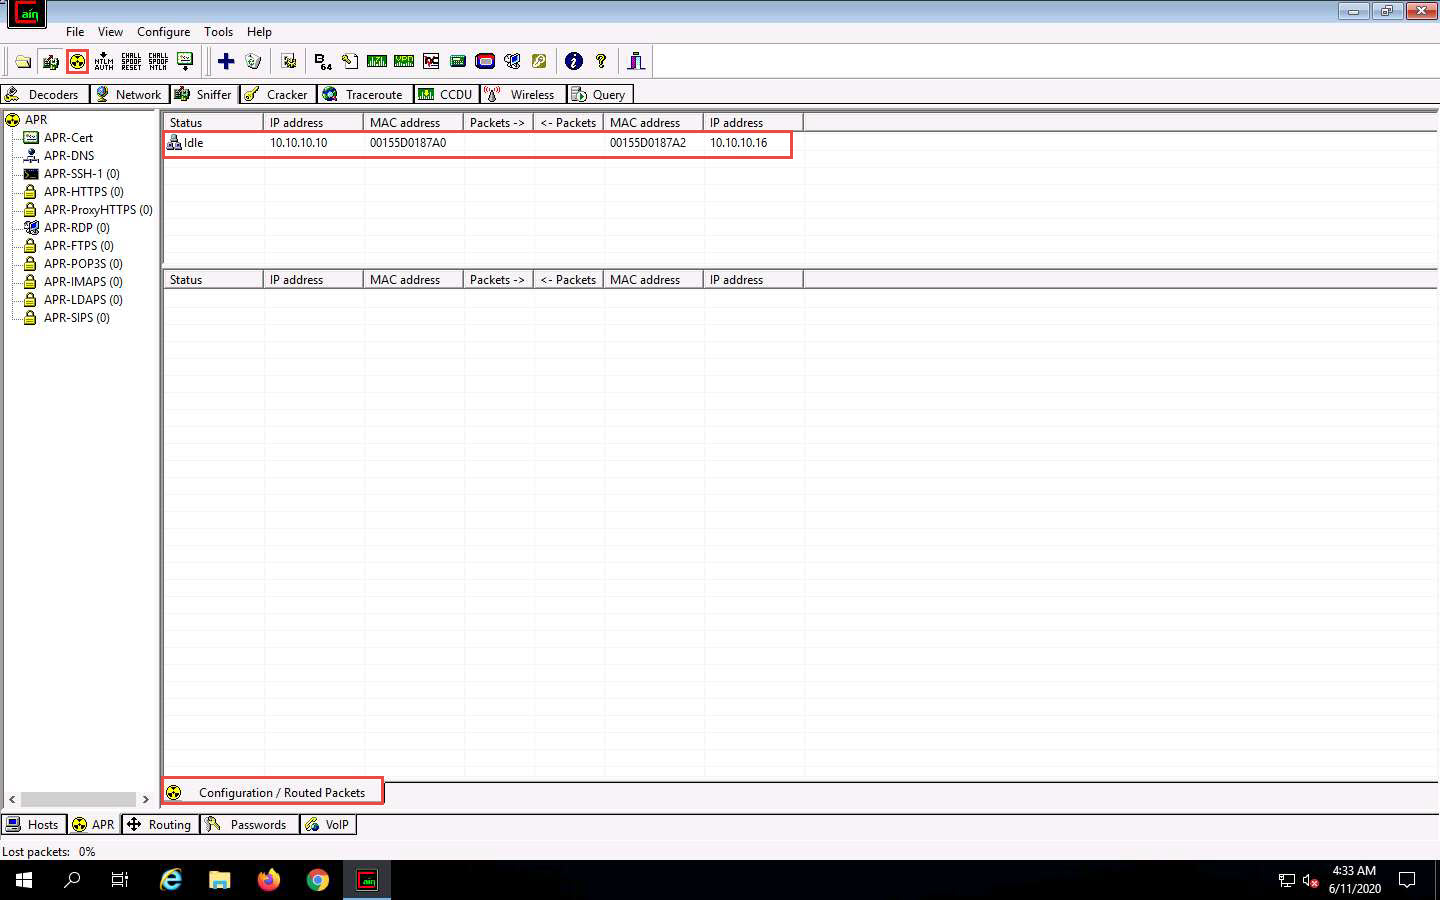Switch to the Routing bottom tab

(x=160, y=824)
